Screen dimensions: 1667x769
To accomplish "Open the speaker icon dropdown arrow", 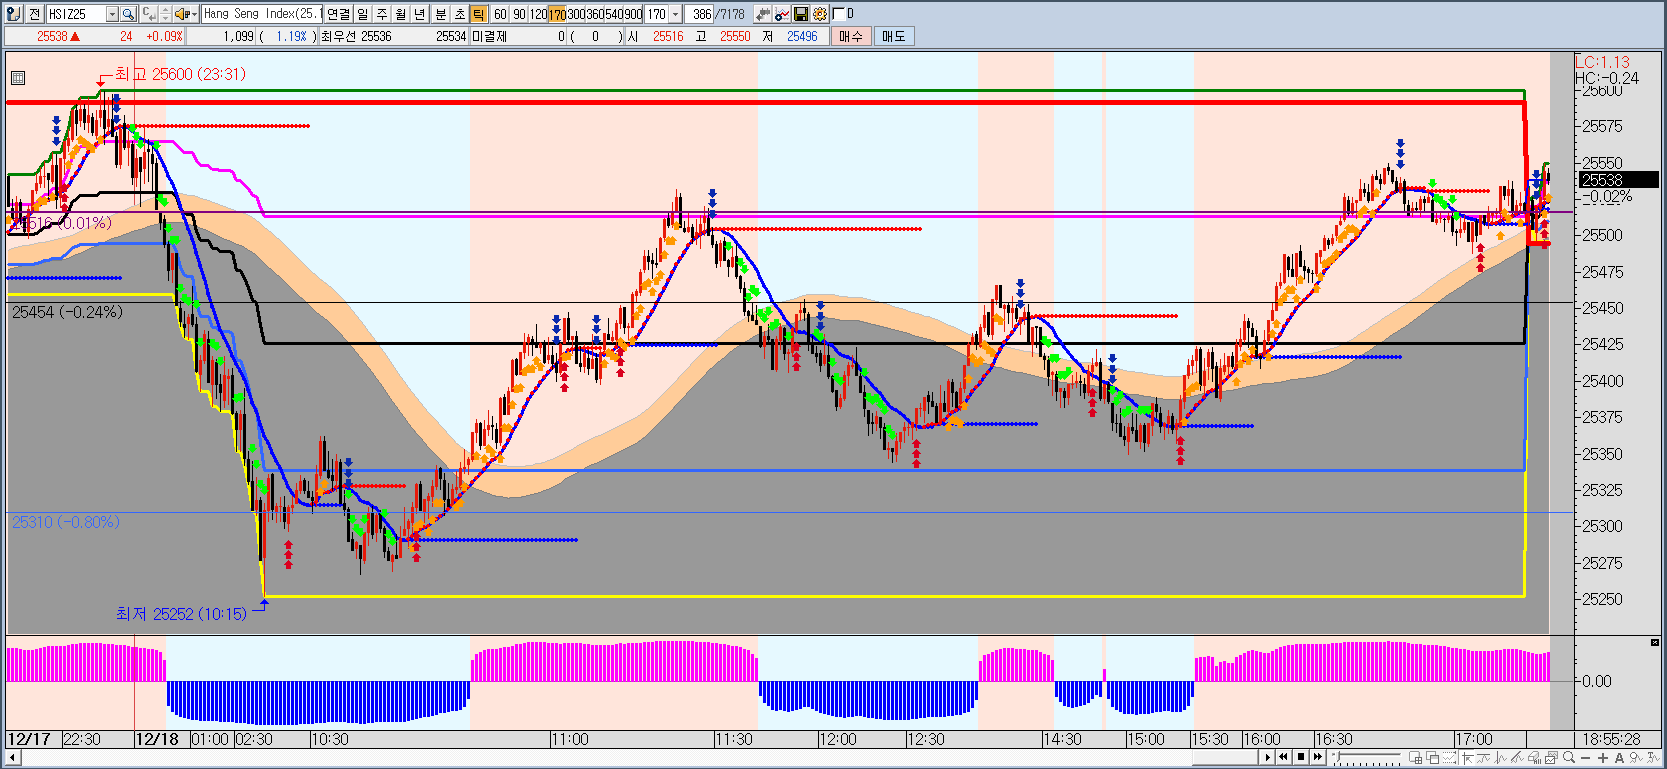I will [x=194, y=14].
